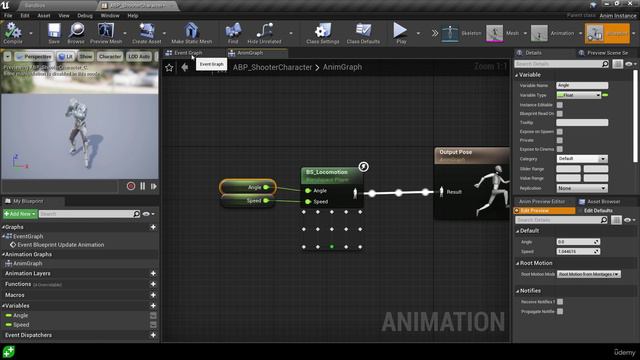Click search icon in My Blueprint search
640x360 pixels.
pyautogui.click(x=136, y=213)
